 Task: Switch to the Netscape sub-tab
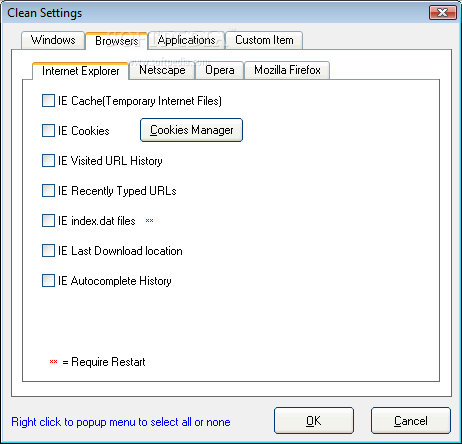pos(162,70)
